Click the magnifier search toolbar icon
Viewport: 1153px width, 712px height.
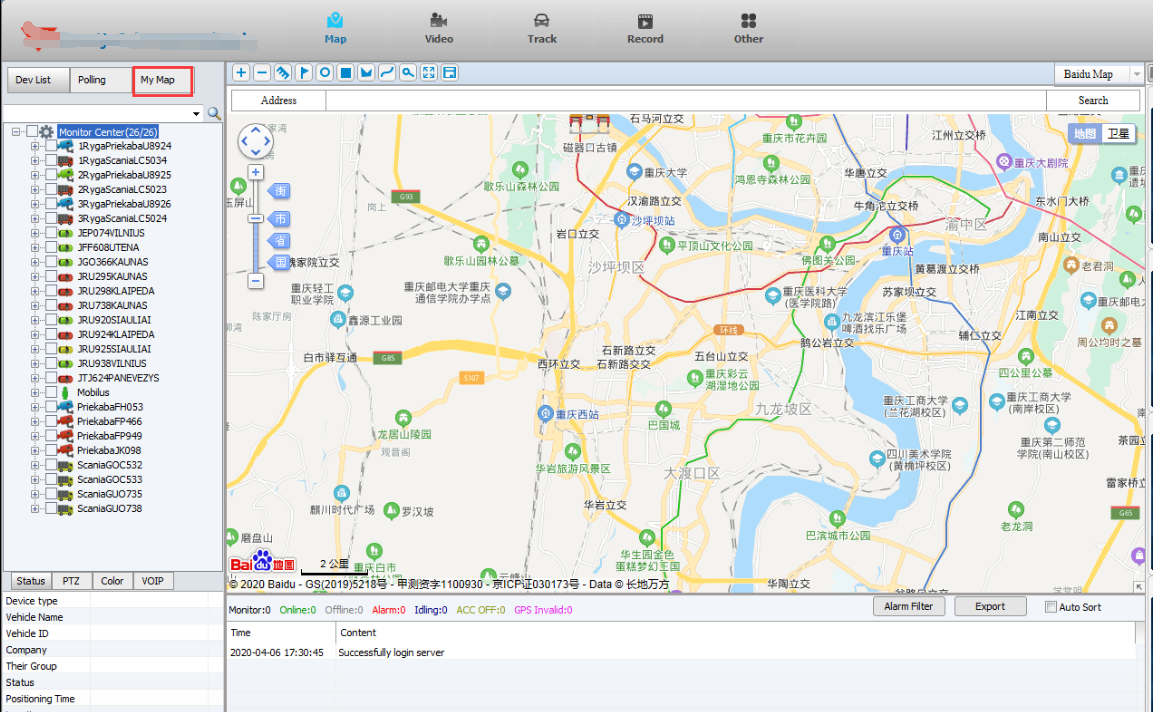(408, 72)
